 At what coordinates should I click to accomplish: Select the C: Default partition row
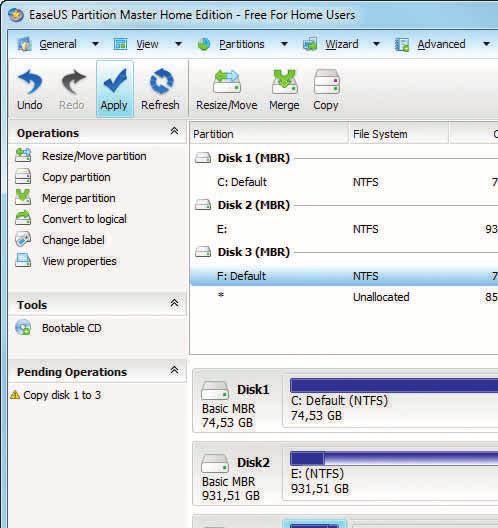pos(344,182)
